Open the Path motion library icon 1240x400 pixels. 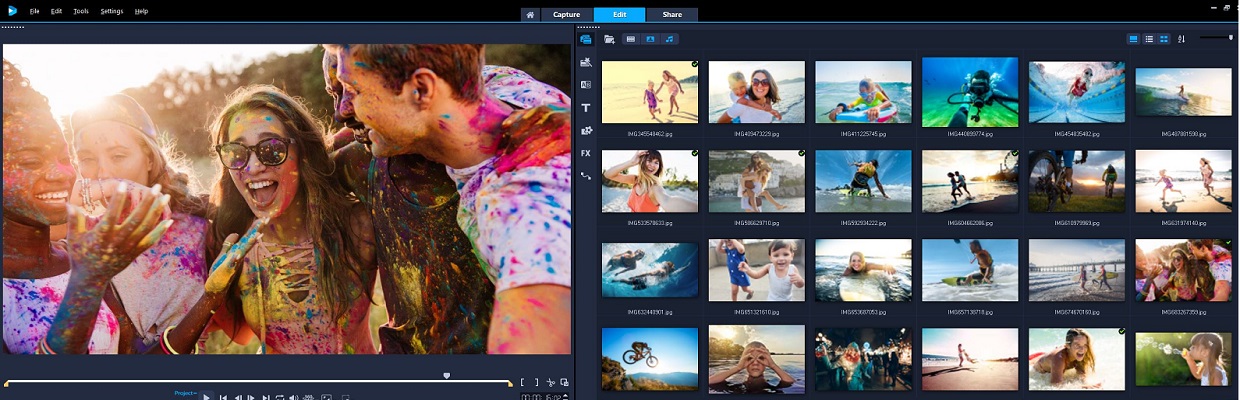pyautogui.click(x=586, y=176)
